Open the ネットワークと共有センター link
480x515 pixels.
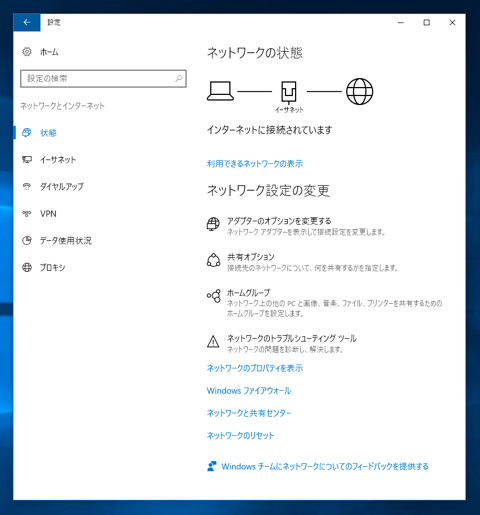tap(249, 413)
